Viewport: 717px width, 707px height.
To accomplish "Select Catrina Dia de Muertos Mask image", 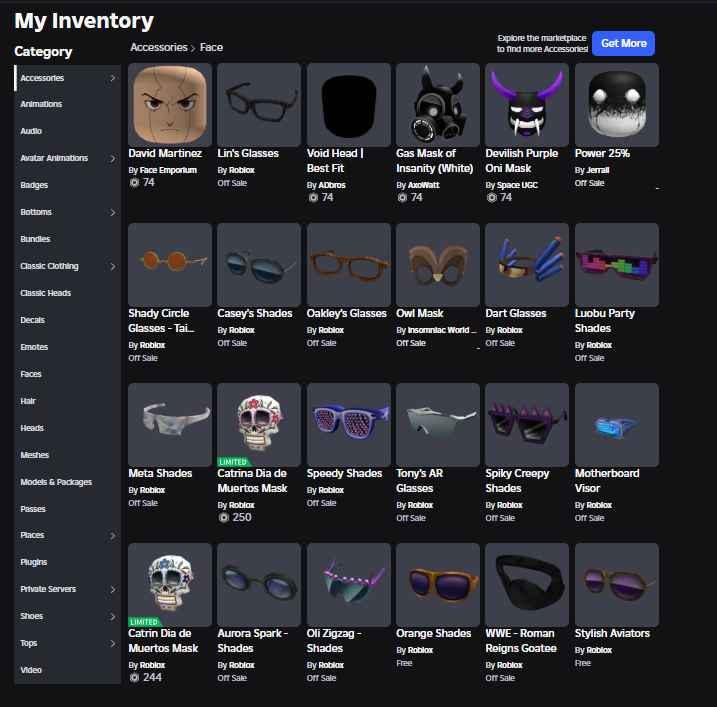I will 259,425.
